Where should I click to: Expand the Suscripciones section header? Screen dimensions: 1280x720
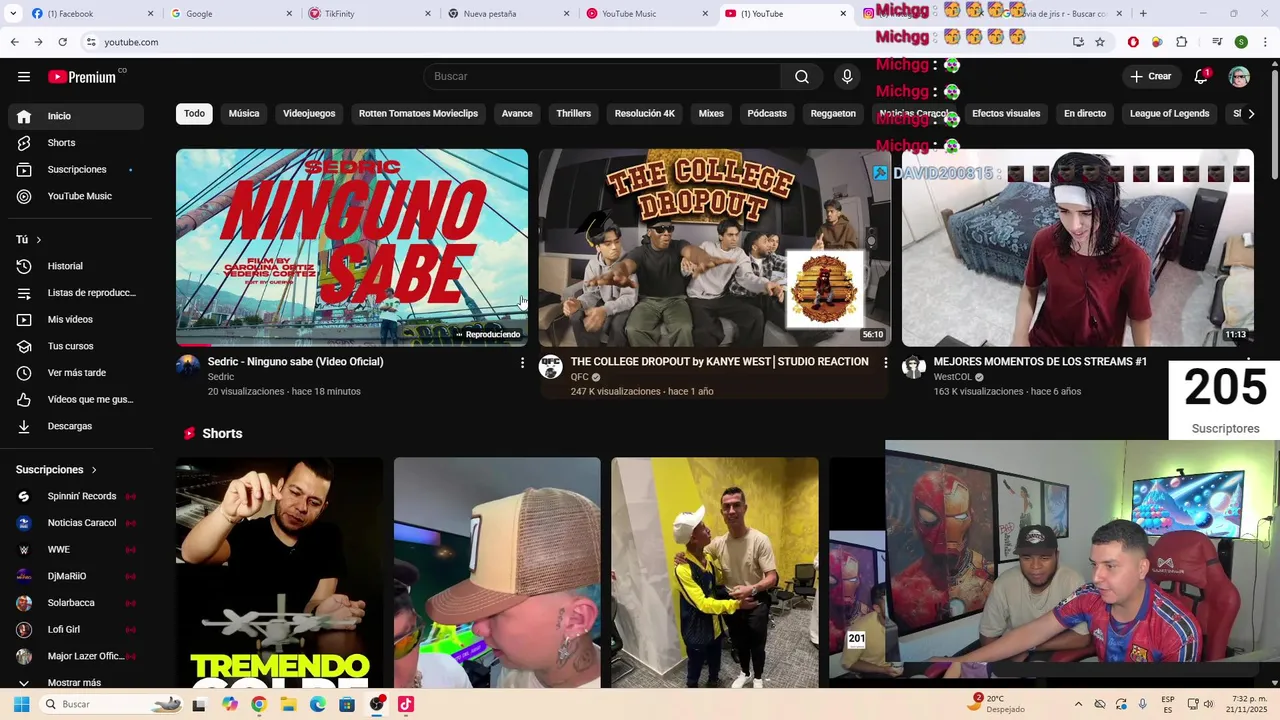click(x=57, y=470)
